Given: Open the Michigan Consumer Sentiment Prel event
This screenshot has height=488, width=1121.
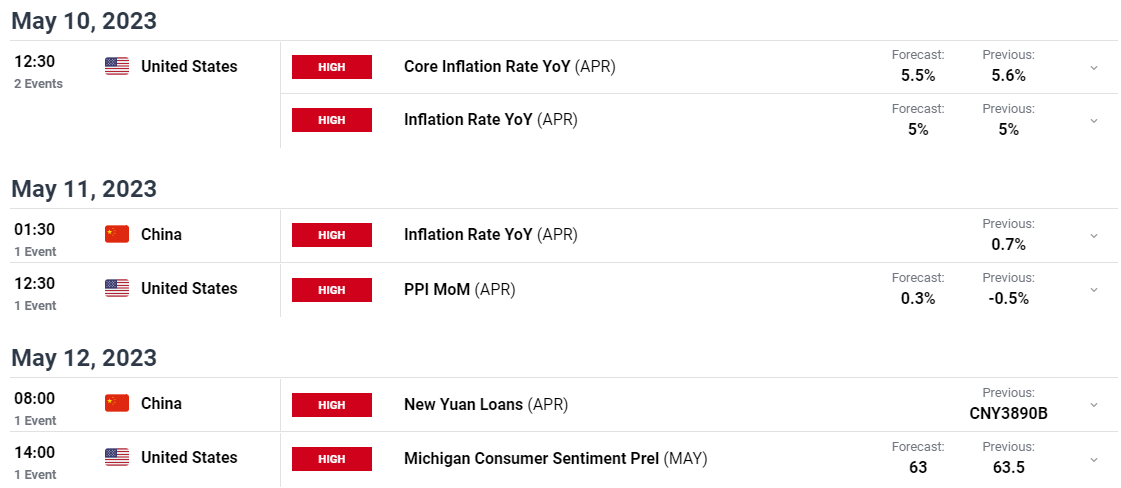Looking at the screenshot, I should point(555,458).
